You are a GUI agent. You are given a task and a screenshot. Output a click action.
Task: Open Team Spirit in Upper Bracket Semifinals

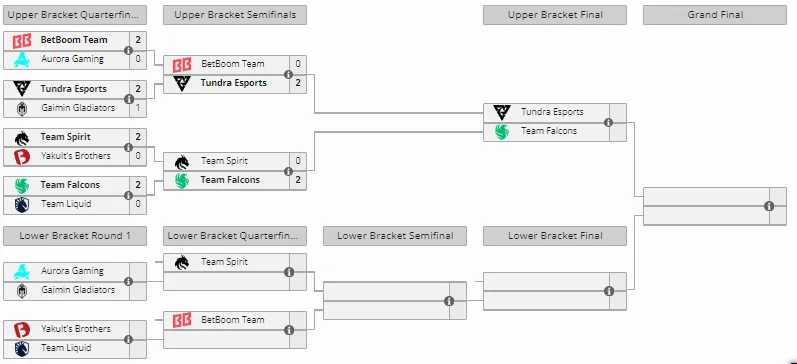pos(224,161)
